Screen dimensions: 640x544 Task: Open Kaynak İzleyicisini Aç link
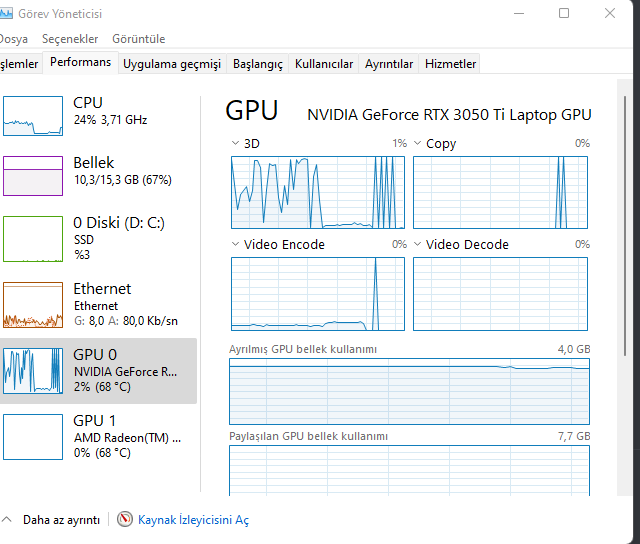[x=193, y=520]
